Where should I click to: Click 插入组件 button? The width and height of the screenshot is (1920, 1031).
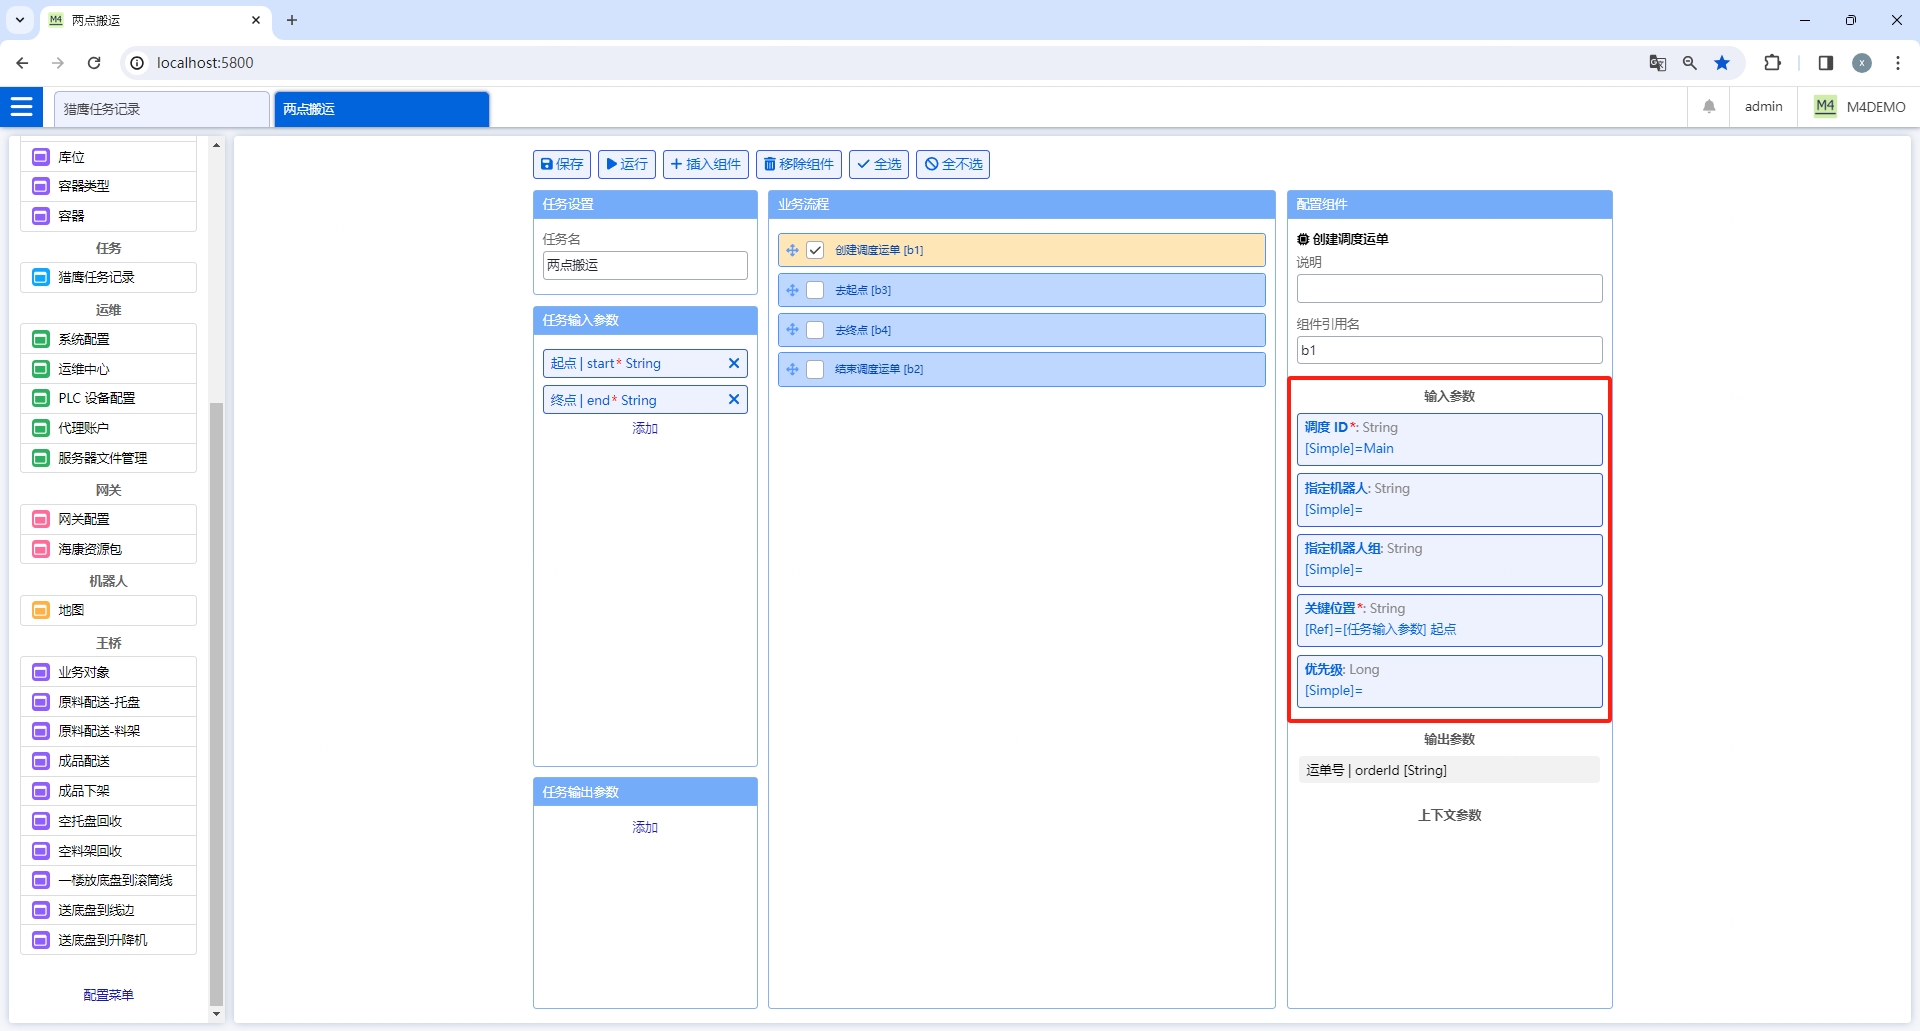[x=706, y=164]
